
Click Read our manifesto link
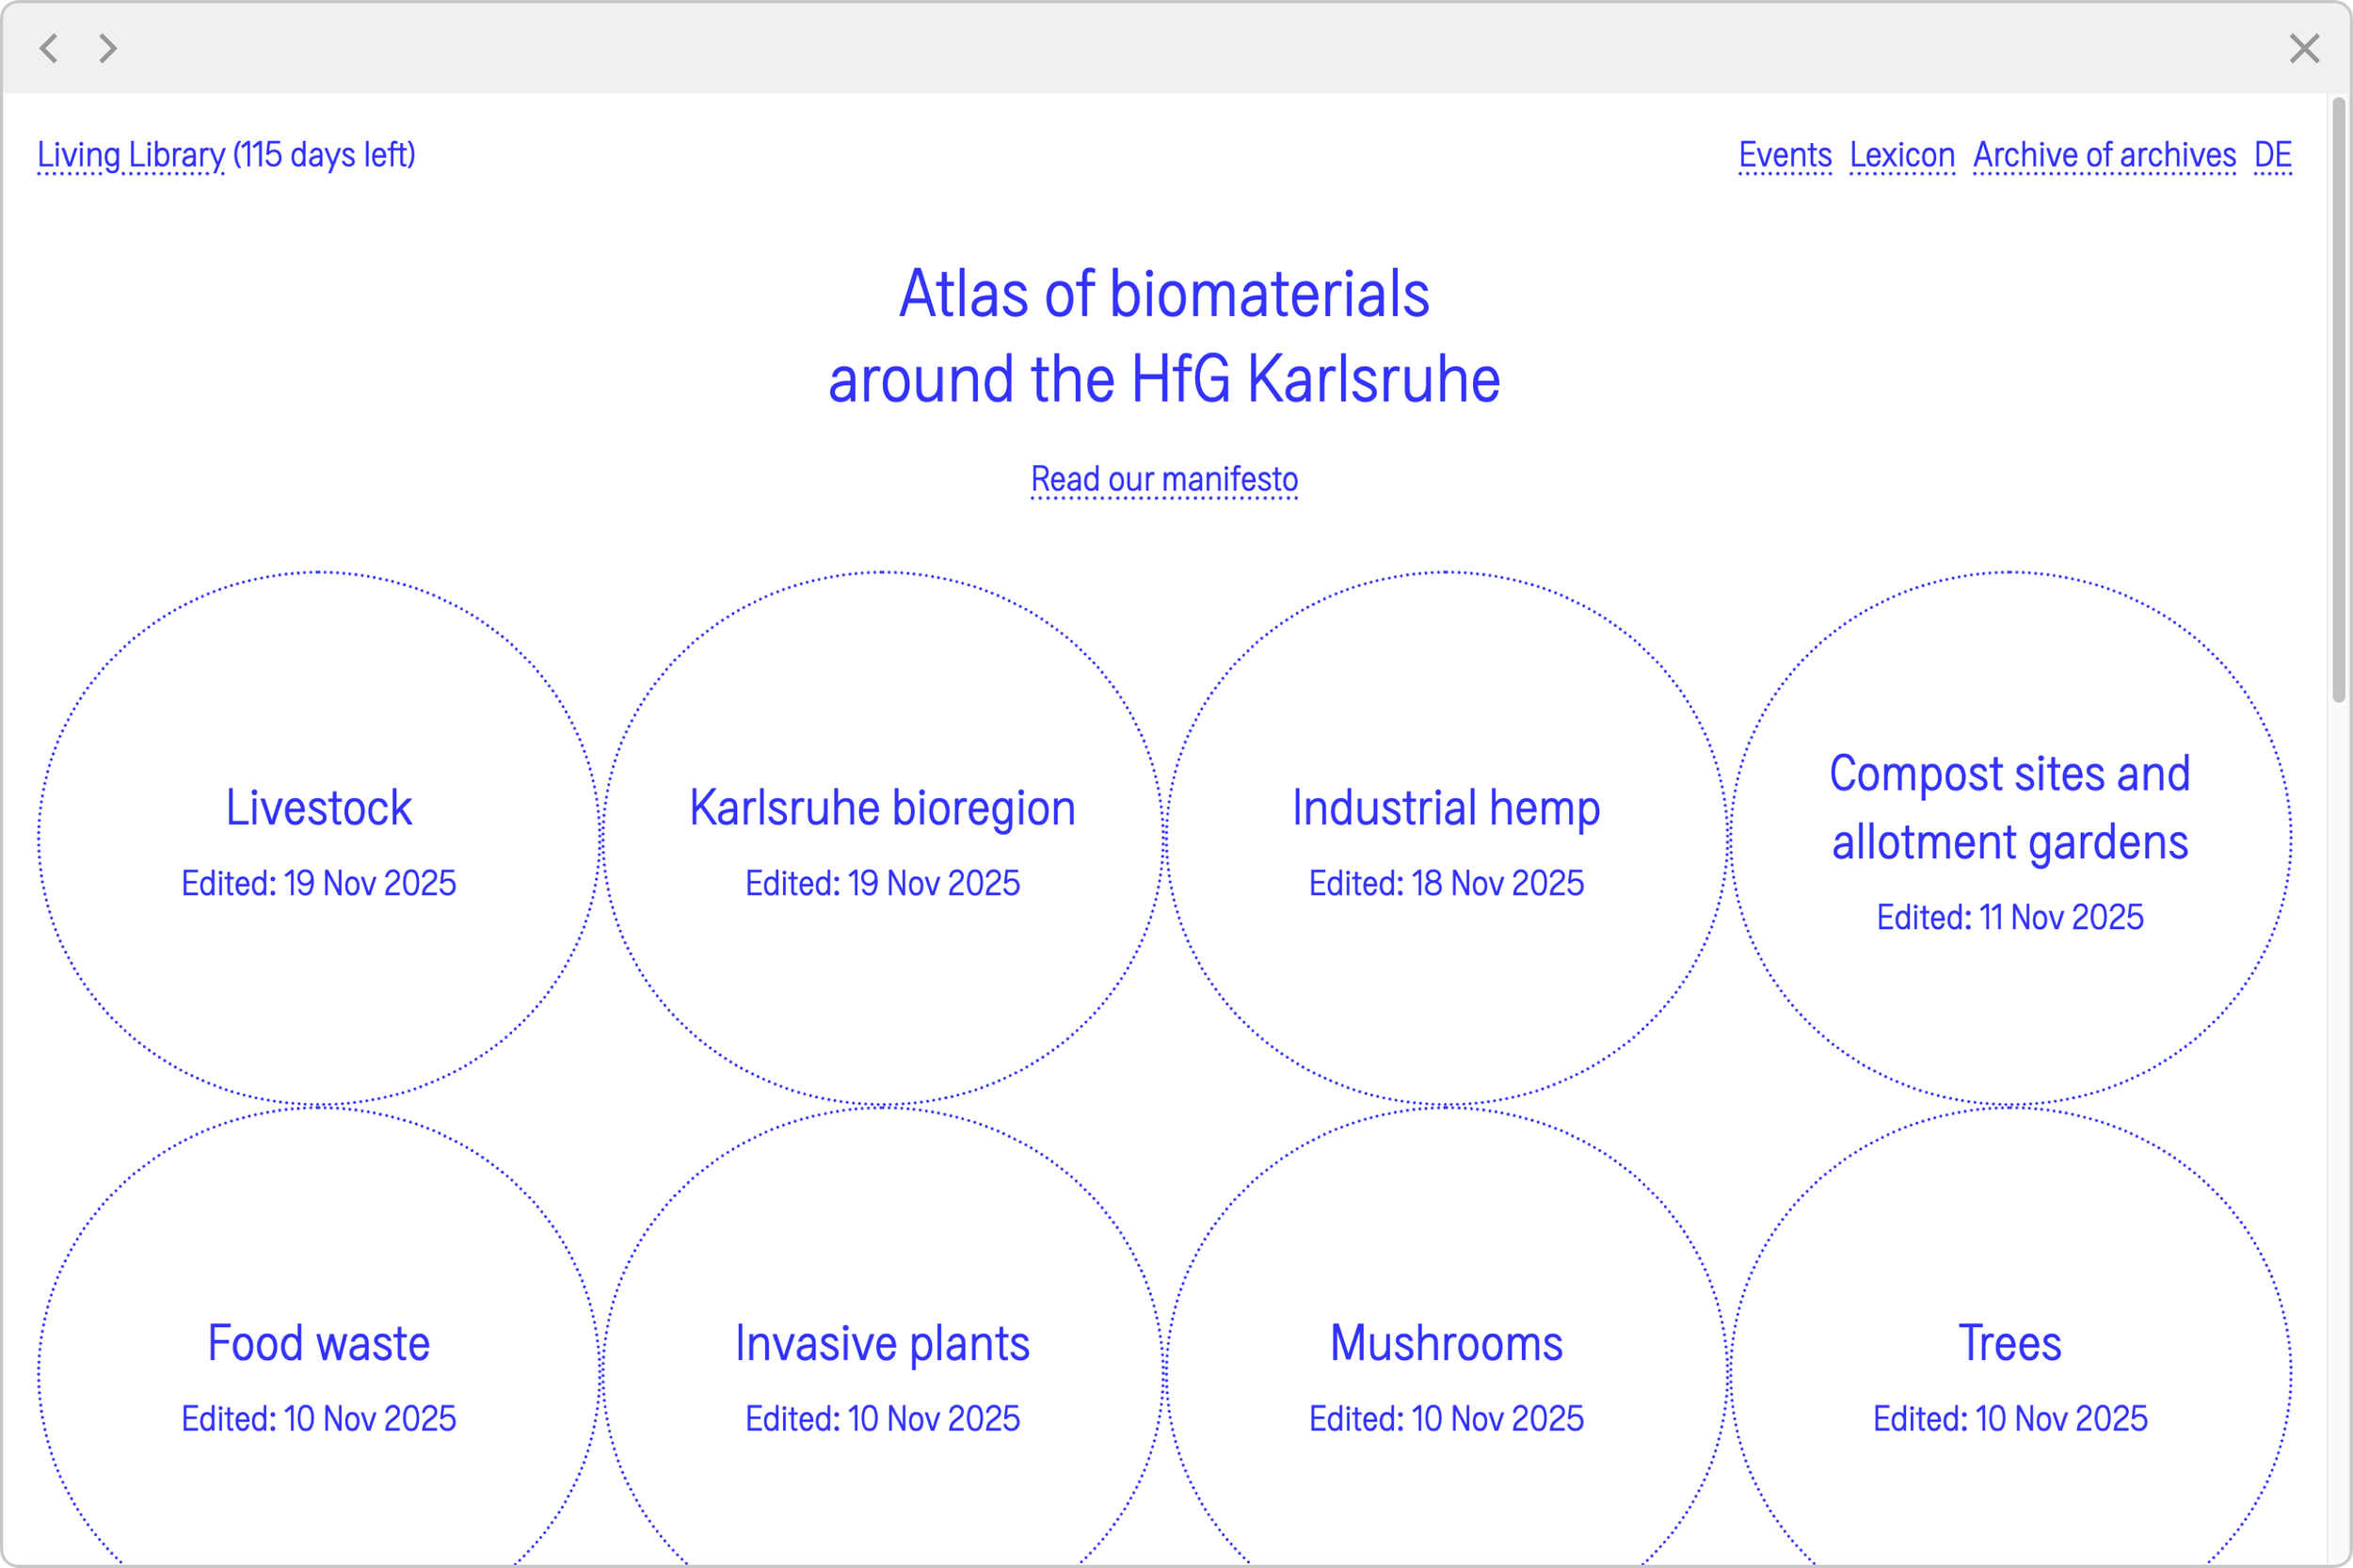[x=1164, y=479]
